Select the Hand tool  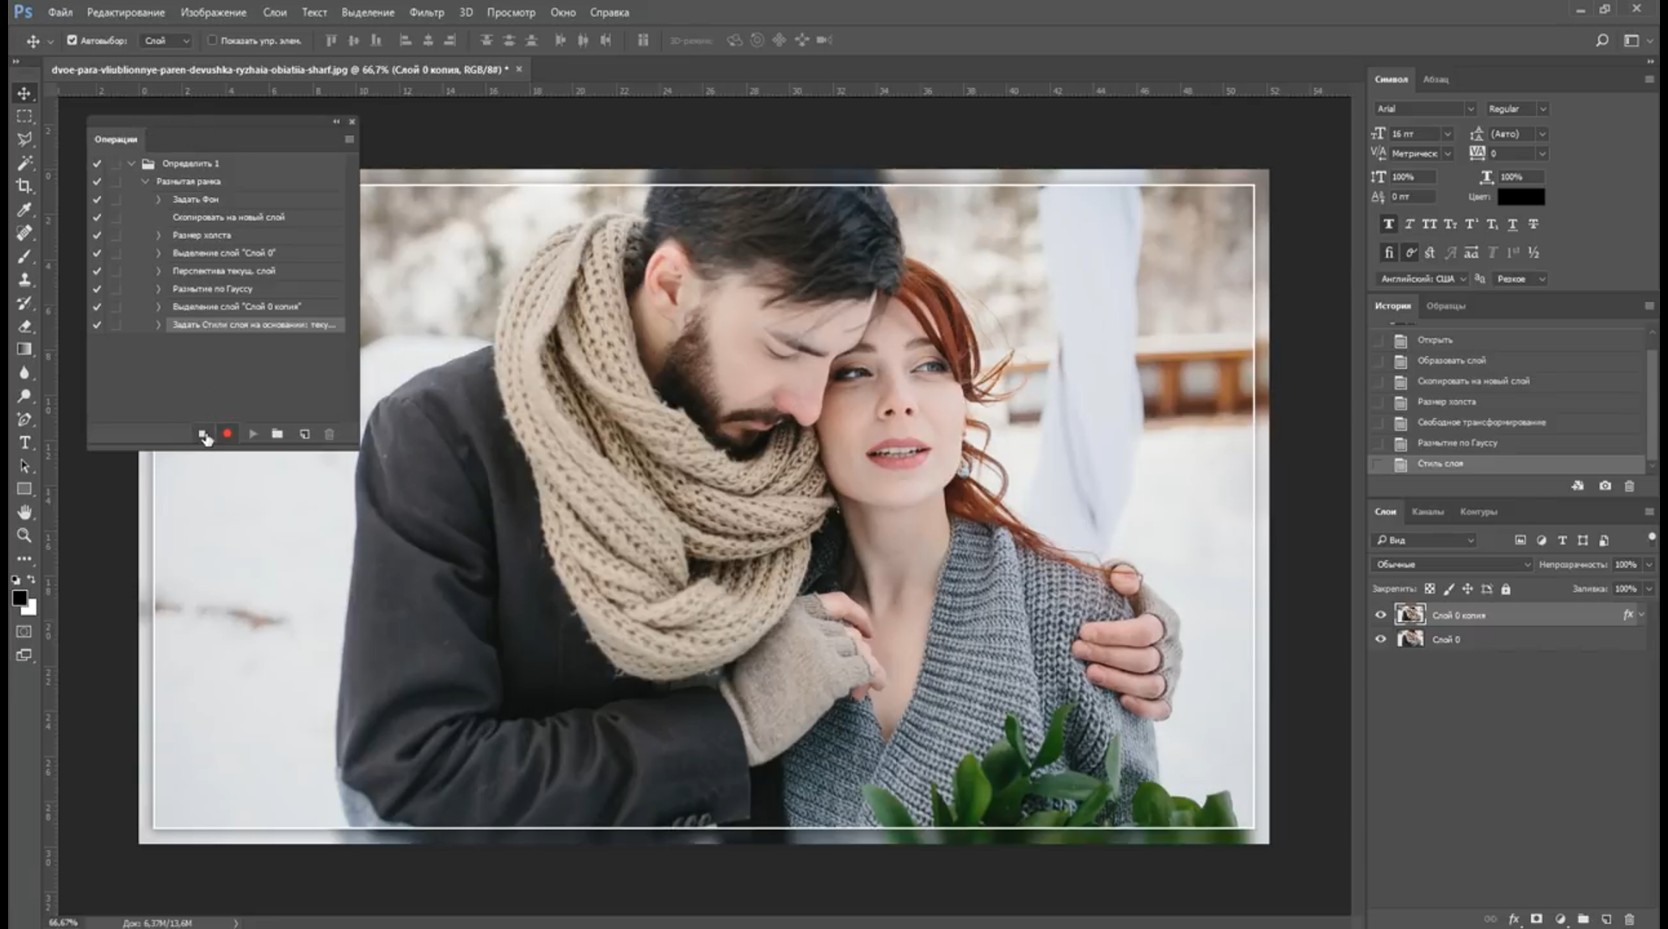(x=24, y=512)
